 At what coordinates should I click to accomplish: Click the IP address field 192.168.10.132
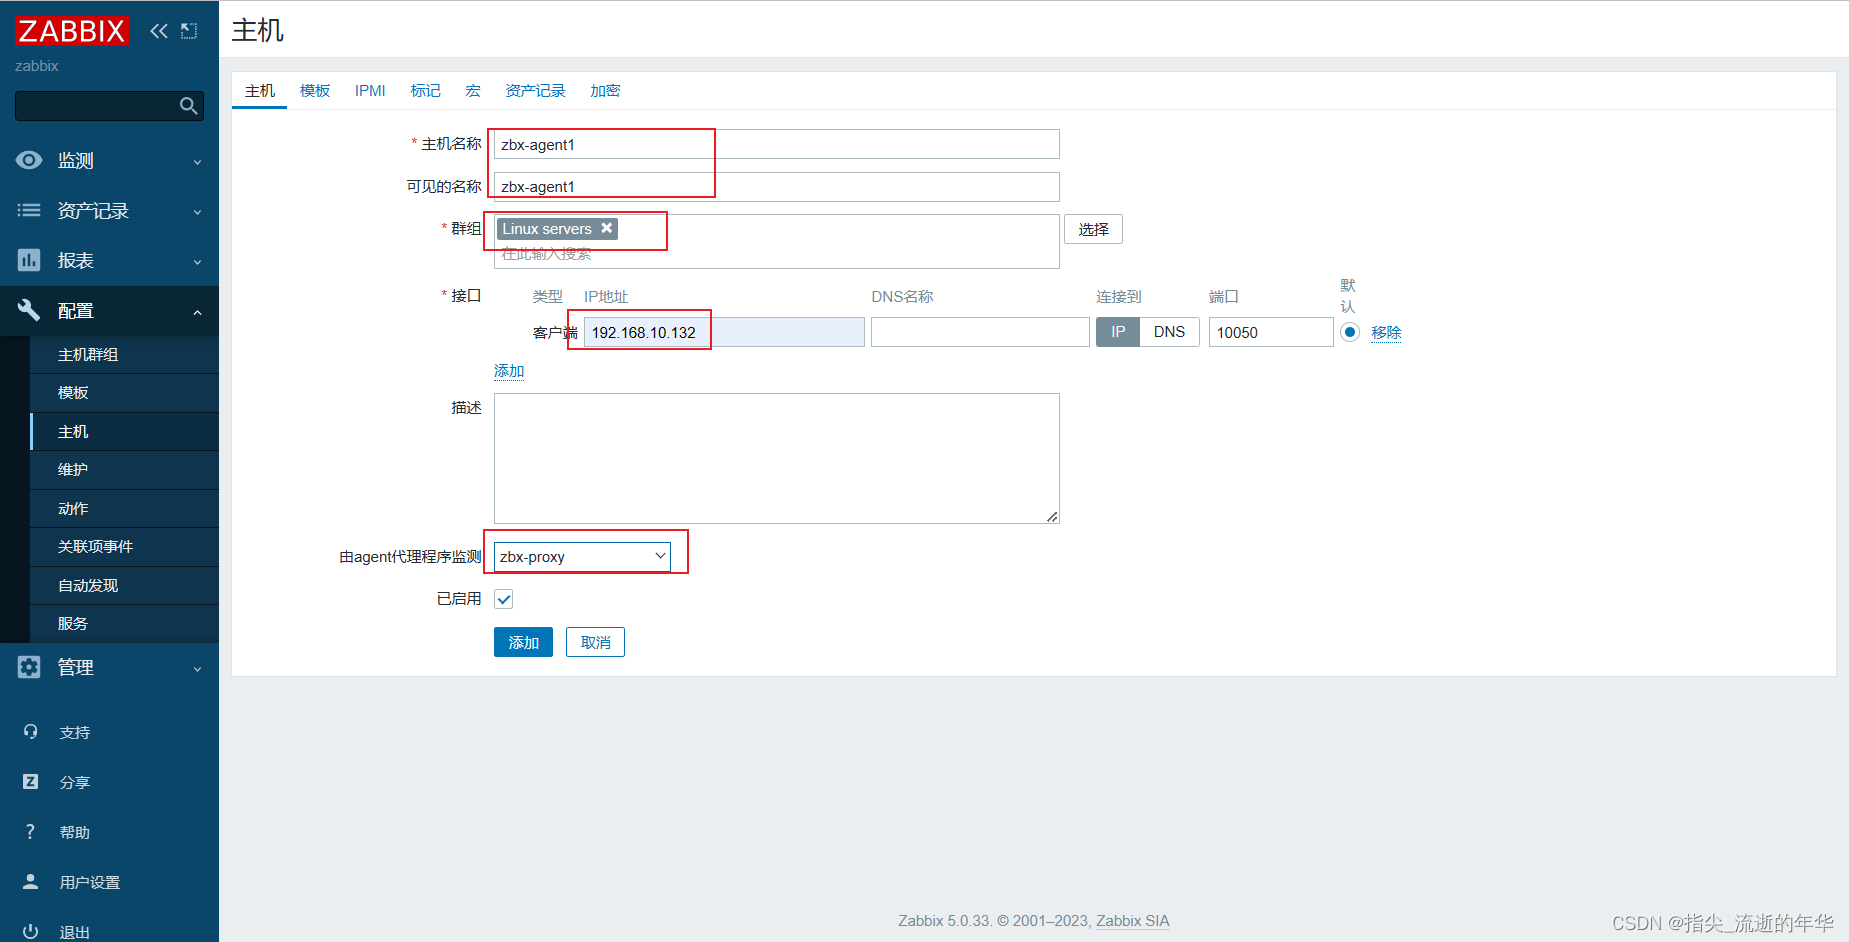[724, 332]
